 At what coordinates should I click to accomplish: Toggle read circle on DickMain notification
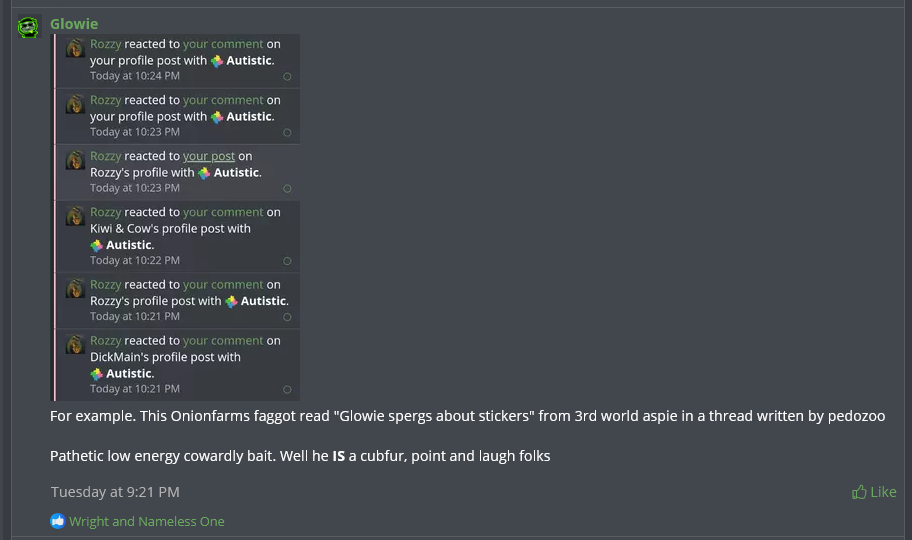[x=287, y=390]
